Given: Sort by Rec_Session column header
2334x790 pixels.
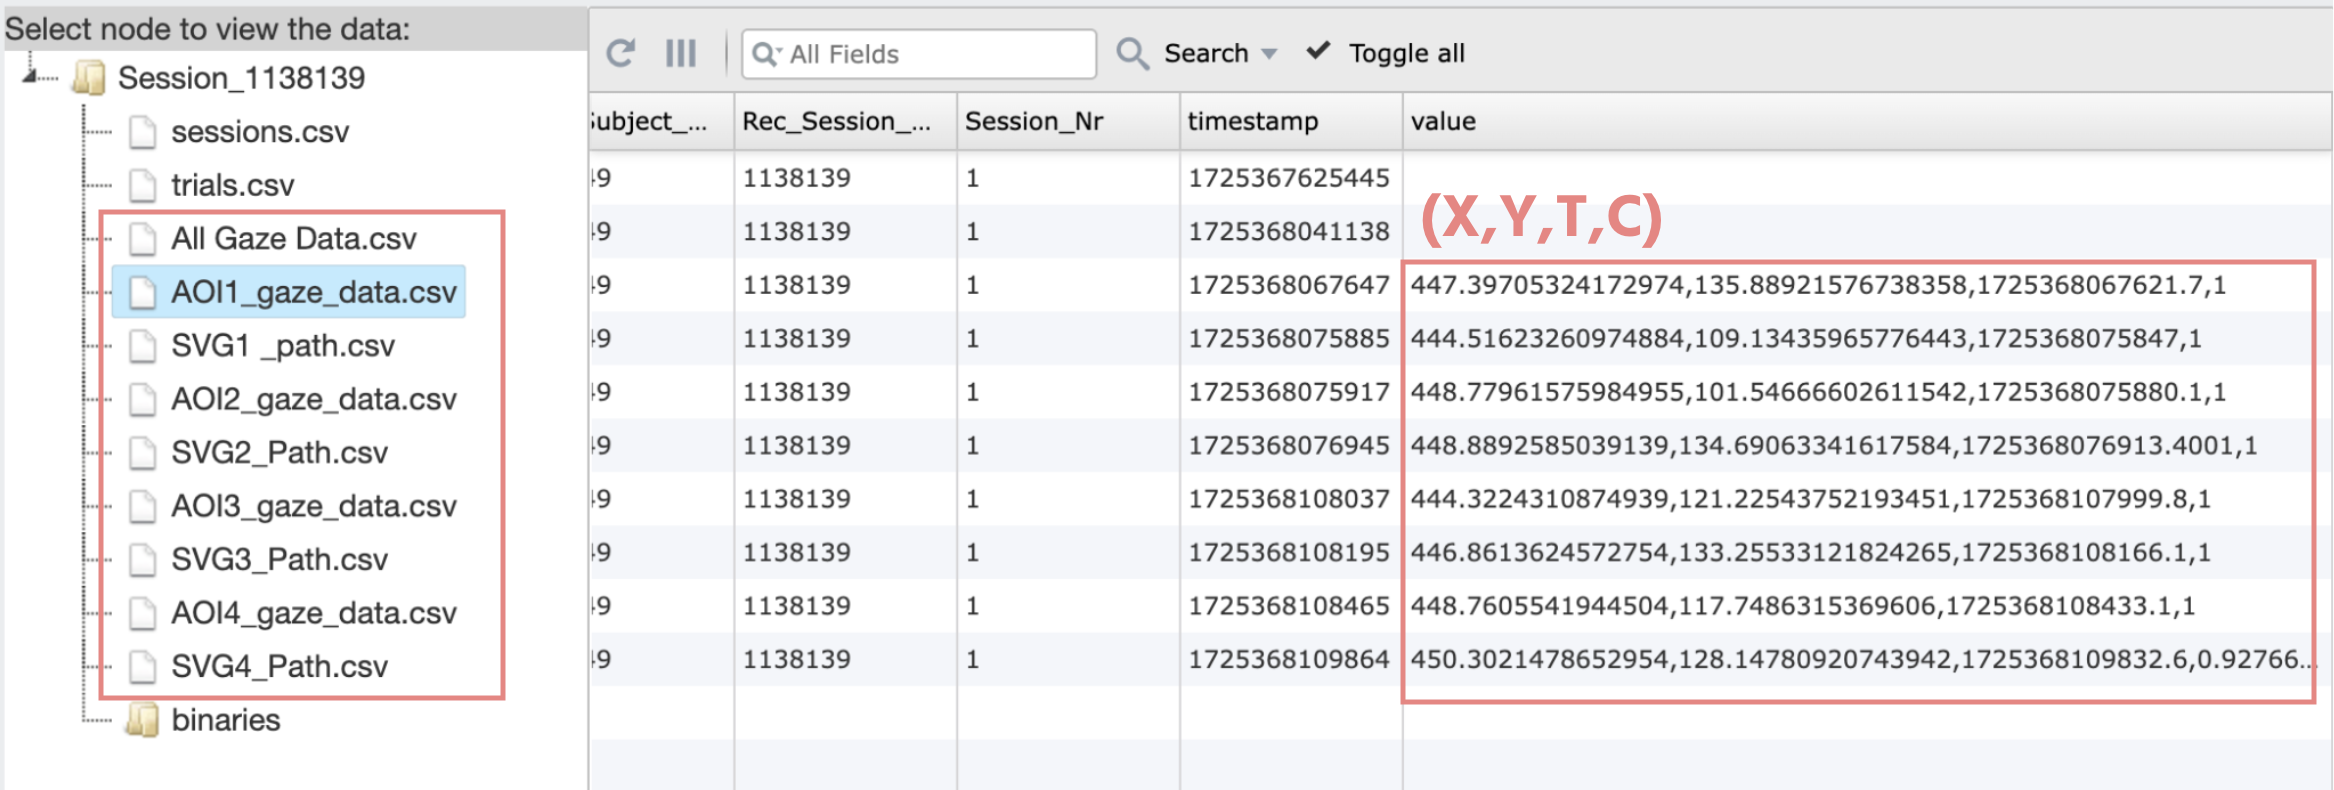Looking at the screenshot, I should click(846, 122).
